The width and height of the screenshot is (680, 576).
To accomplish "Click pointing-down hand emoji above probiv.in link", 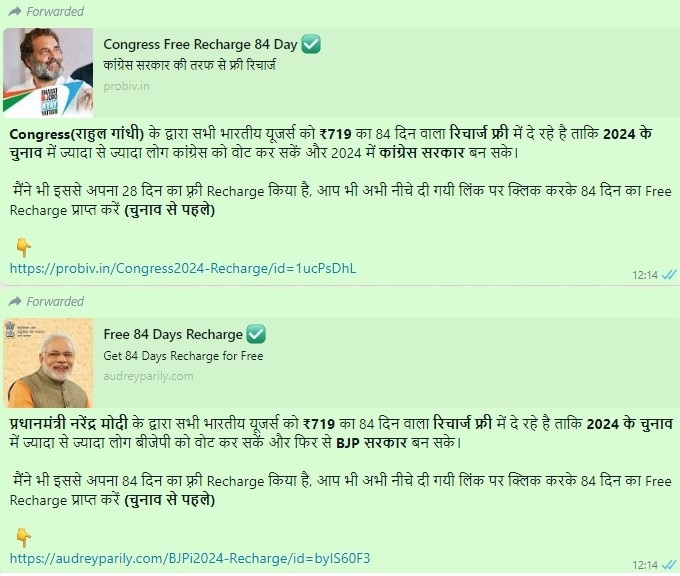I will (x=23, y=248).
